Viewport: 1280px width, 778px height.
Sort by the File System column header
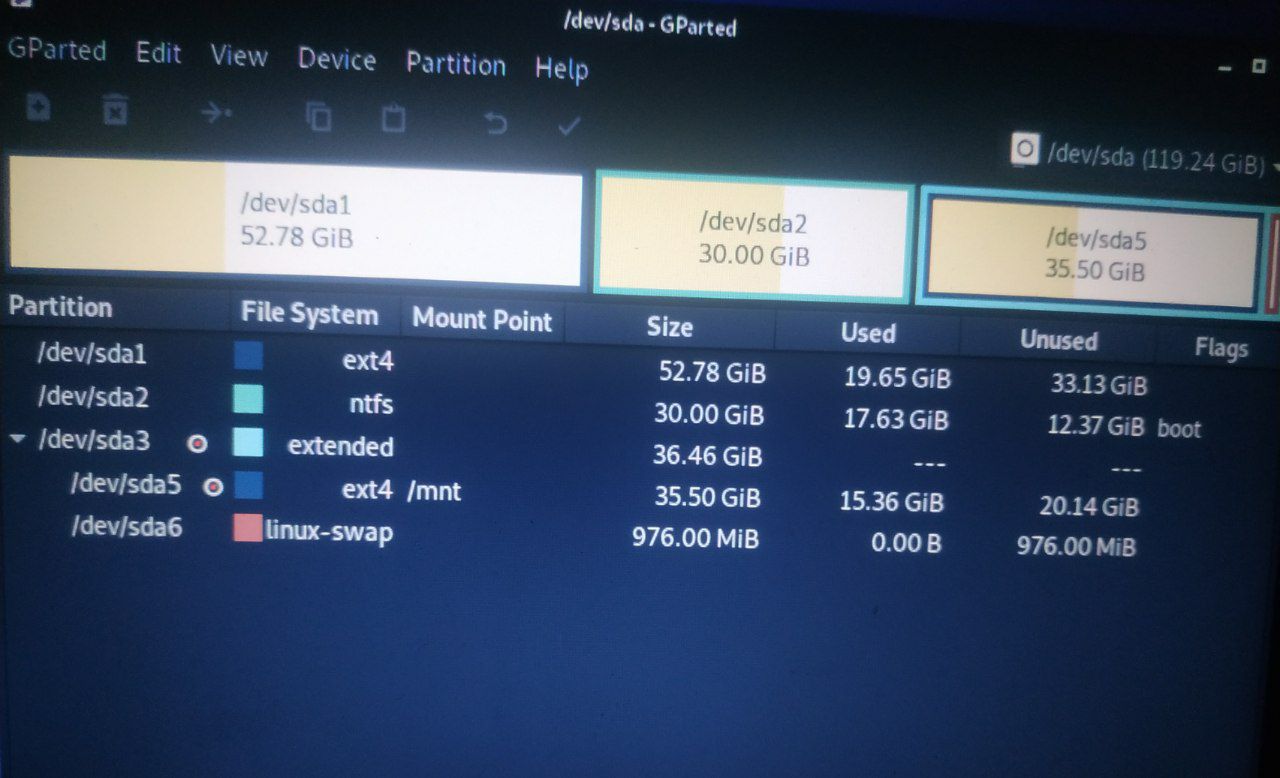[310, 314]
